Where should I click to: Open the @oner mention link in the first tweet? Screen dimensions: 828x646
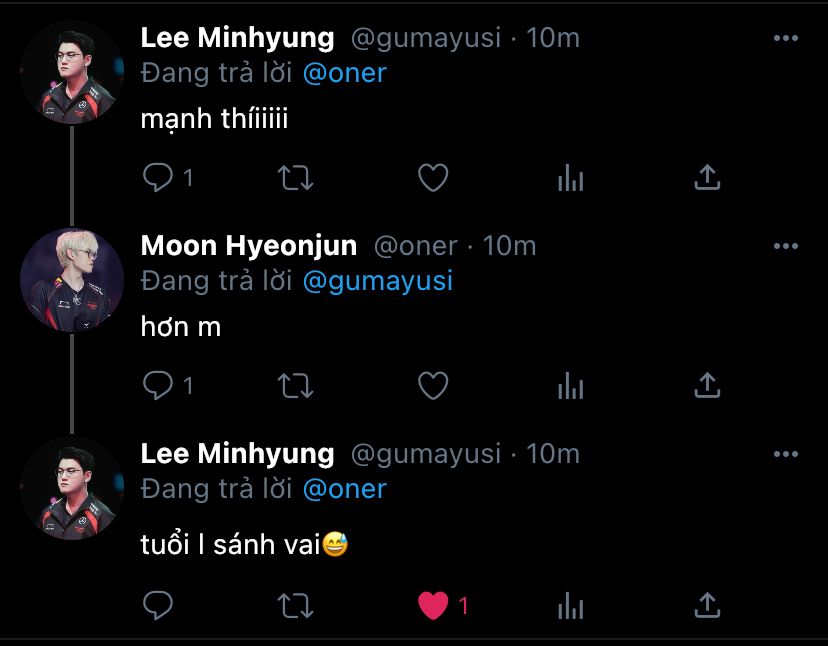344,73
